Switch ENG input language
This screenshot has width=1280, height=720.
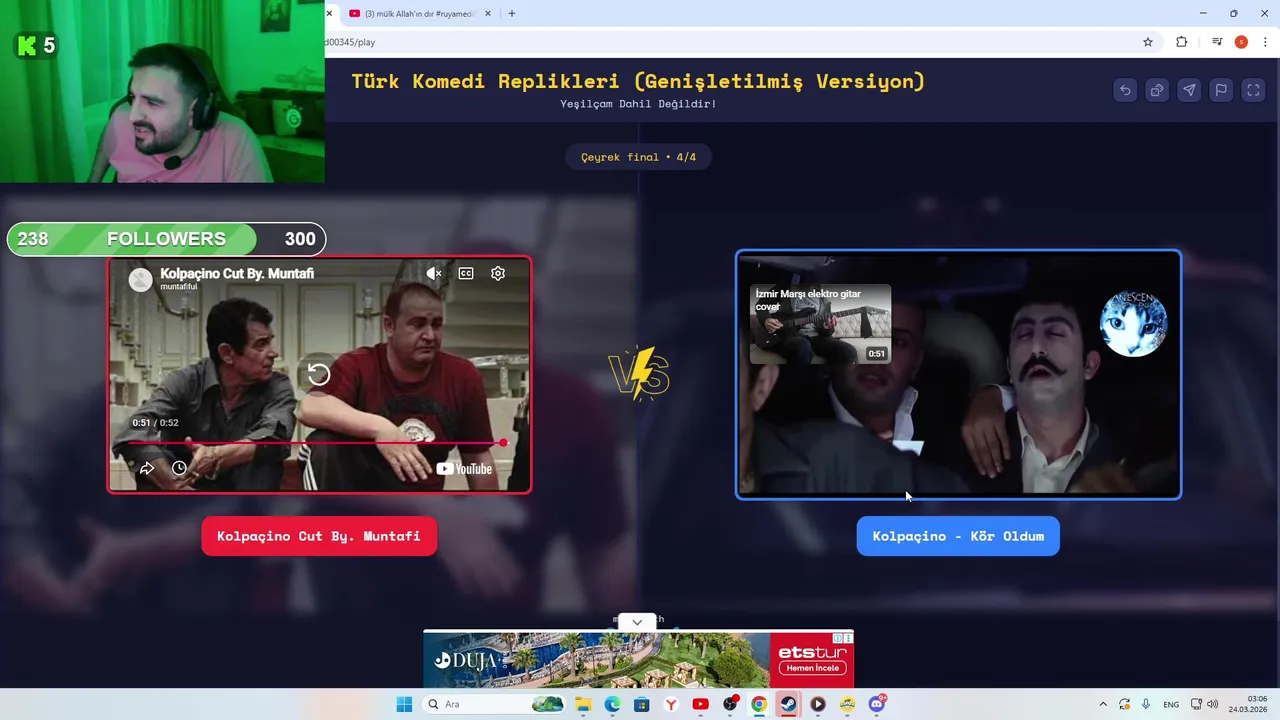point(1170,704)
